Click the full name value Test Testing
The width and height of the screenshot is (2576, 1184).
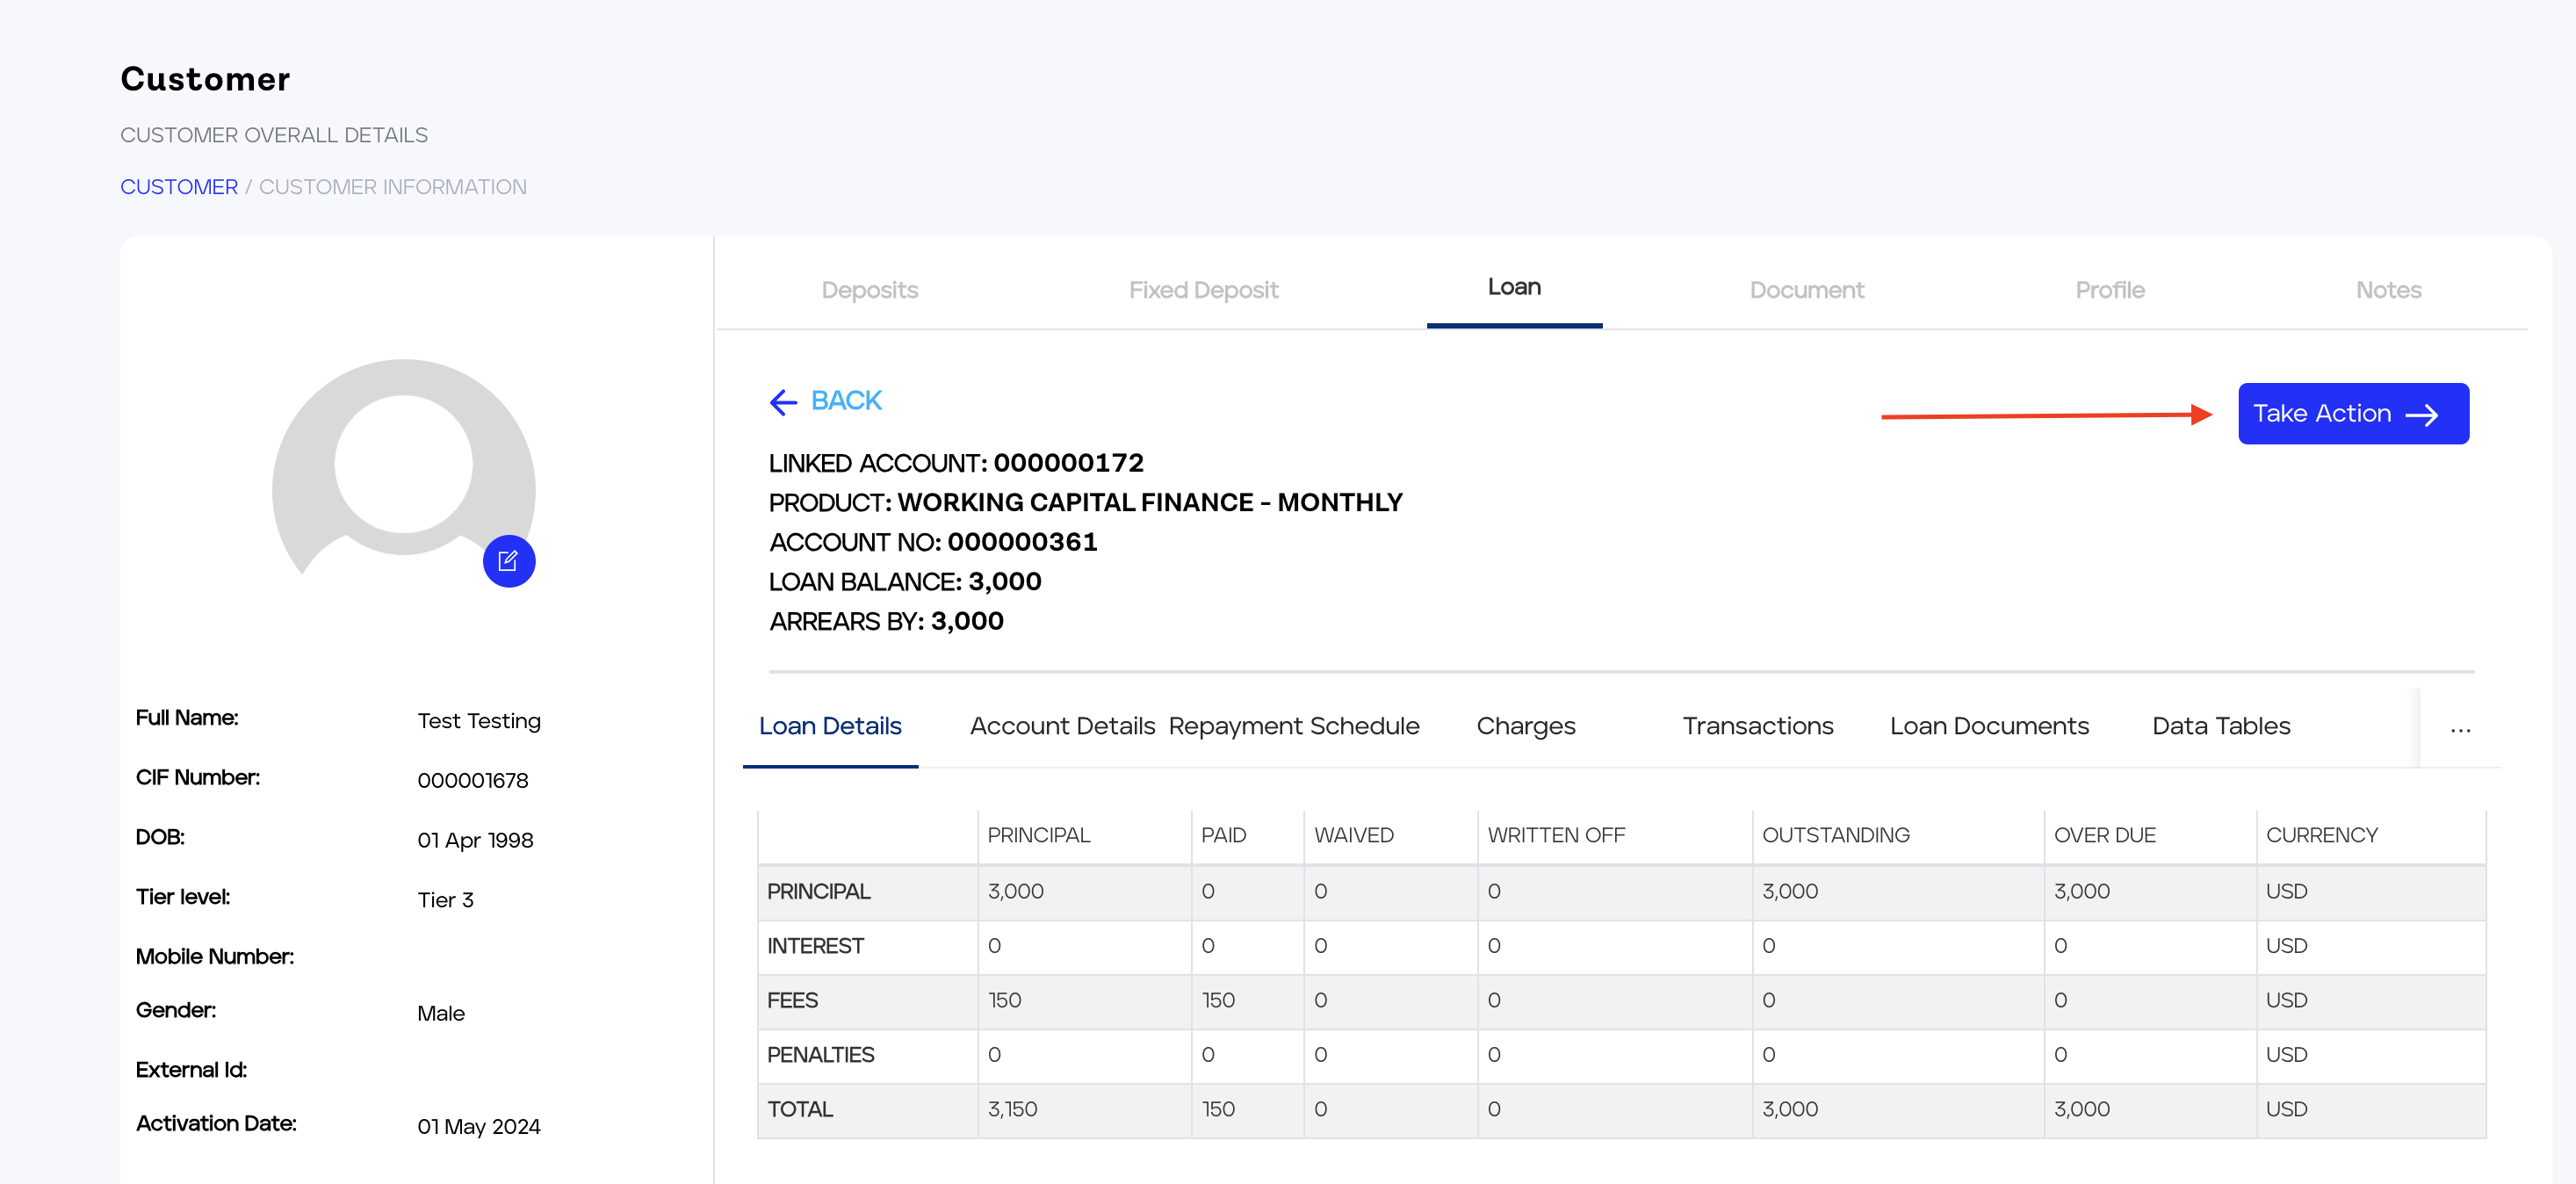coord(479,721)
